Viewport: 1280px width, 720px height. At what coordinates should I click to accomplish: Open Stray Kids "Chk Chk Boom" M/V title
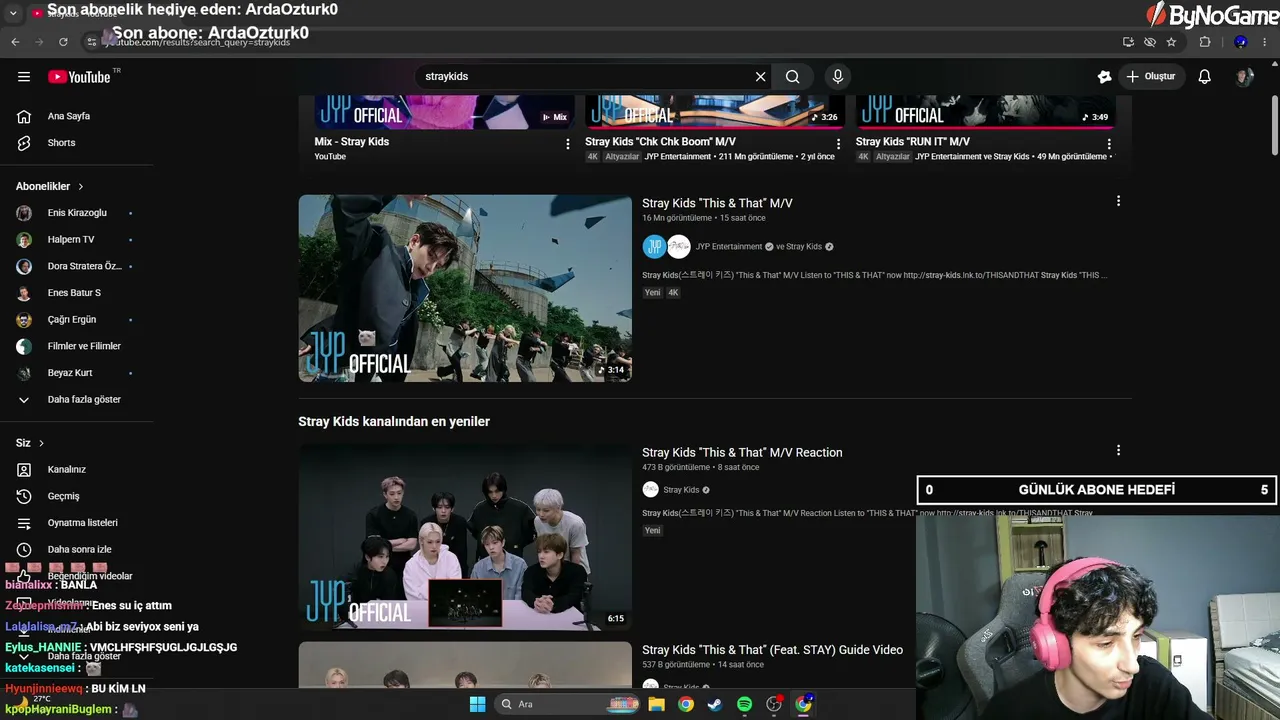point(660,142)
